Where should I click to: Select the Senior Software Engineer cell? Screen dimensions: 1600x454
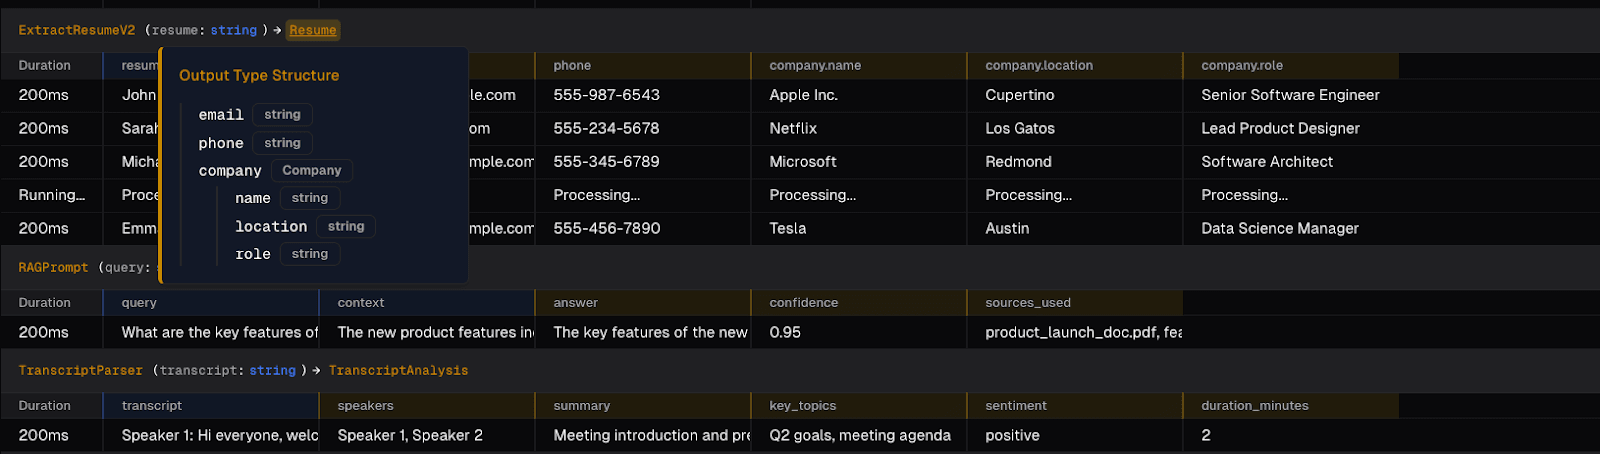point(1290,95)
